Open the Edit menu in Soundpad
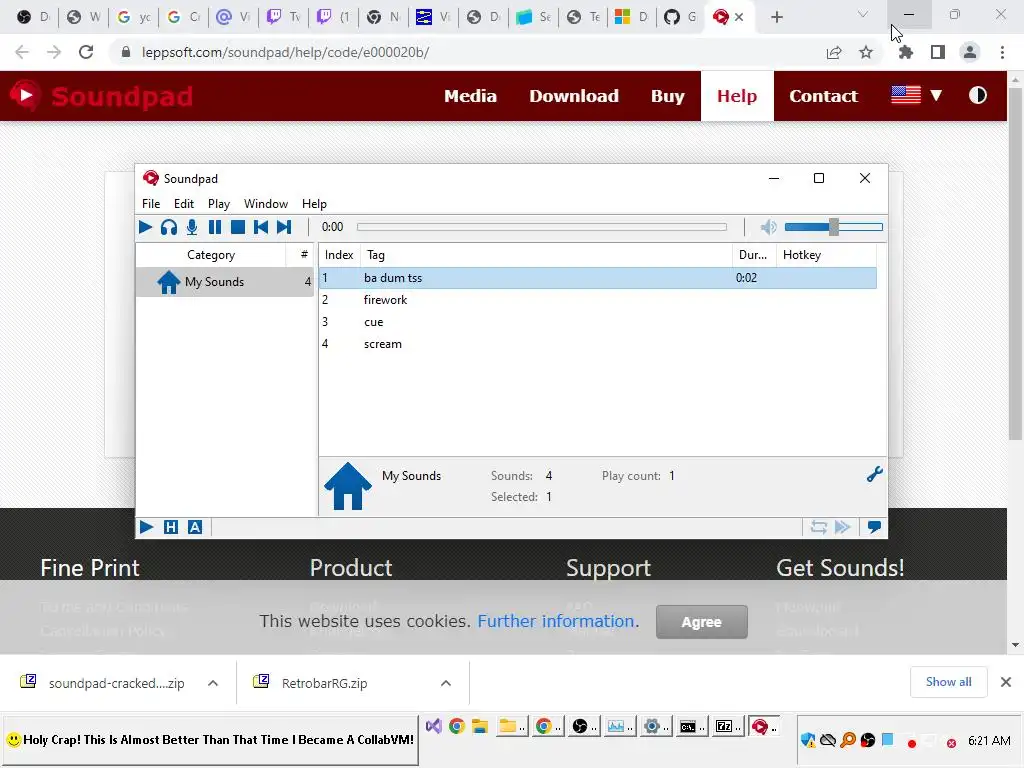The height and width of the screenshot is (768, 1024). [184, 204]
